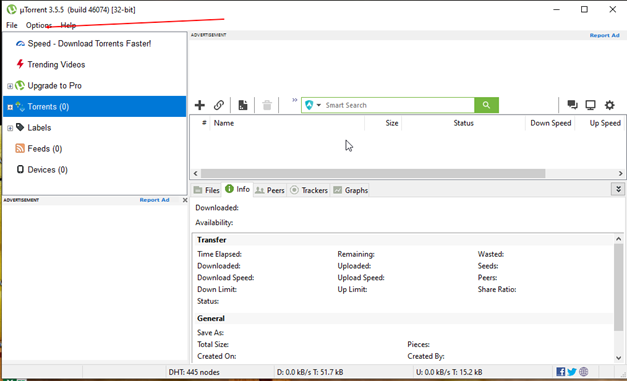Click the remote monitor icon in toolbar
The image size is (627, 381).
591,105
